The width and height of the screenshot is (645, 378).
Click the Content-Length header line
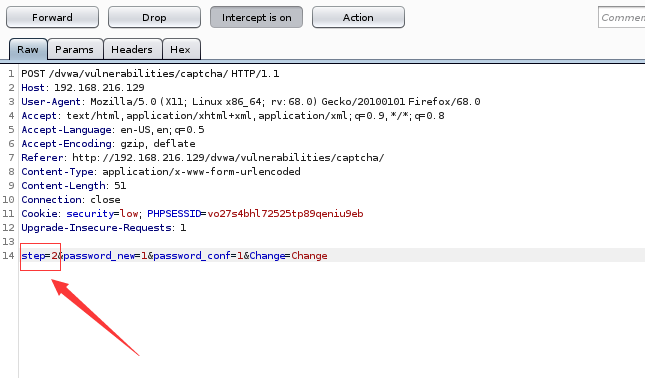tap(74, 186)
